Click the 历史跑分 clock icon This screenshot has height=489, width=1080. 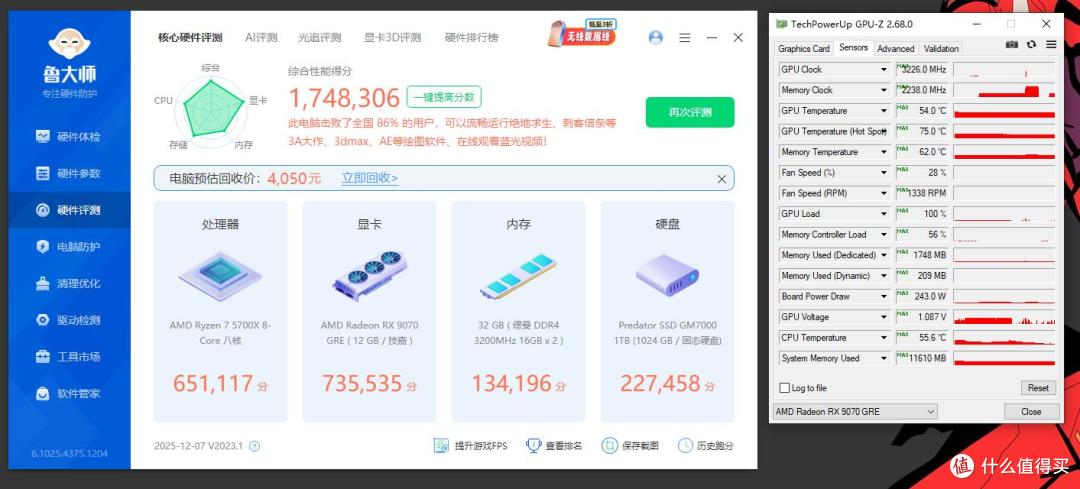point(685,446)
